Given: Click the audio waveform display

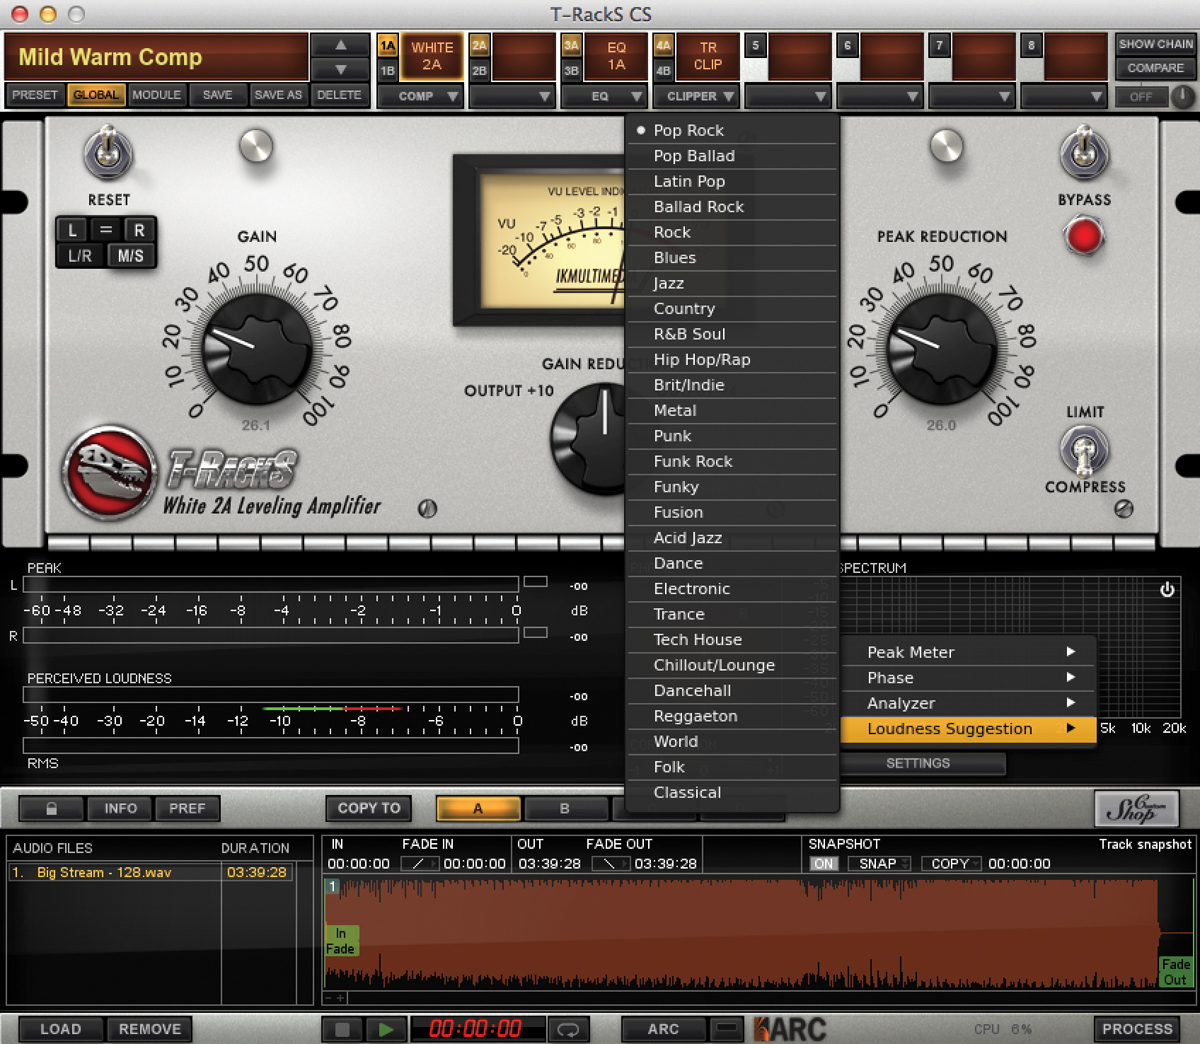Looking at the screenshot, I should click(758, 932).
